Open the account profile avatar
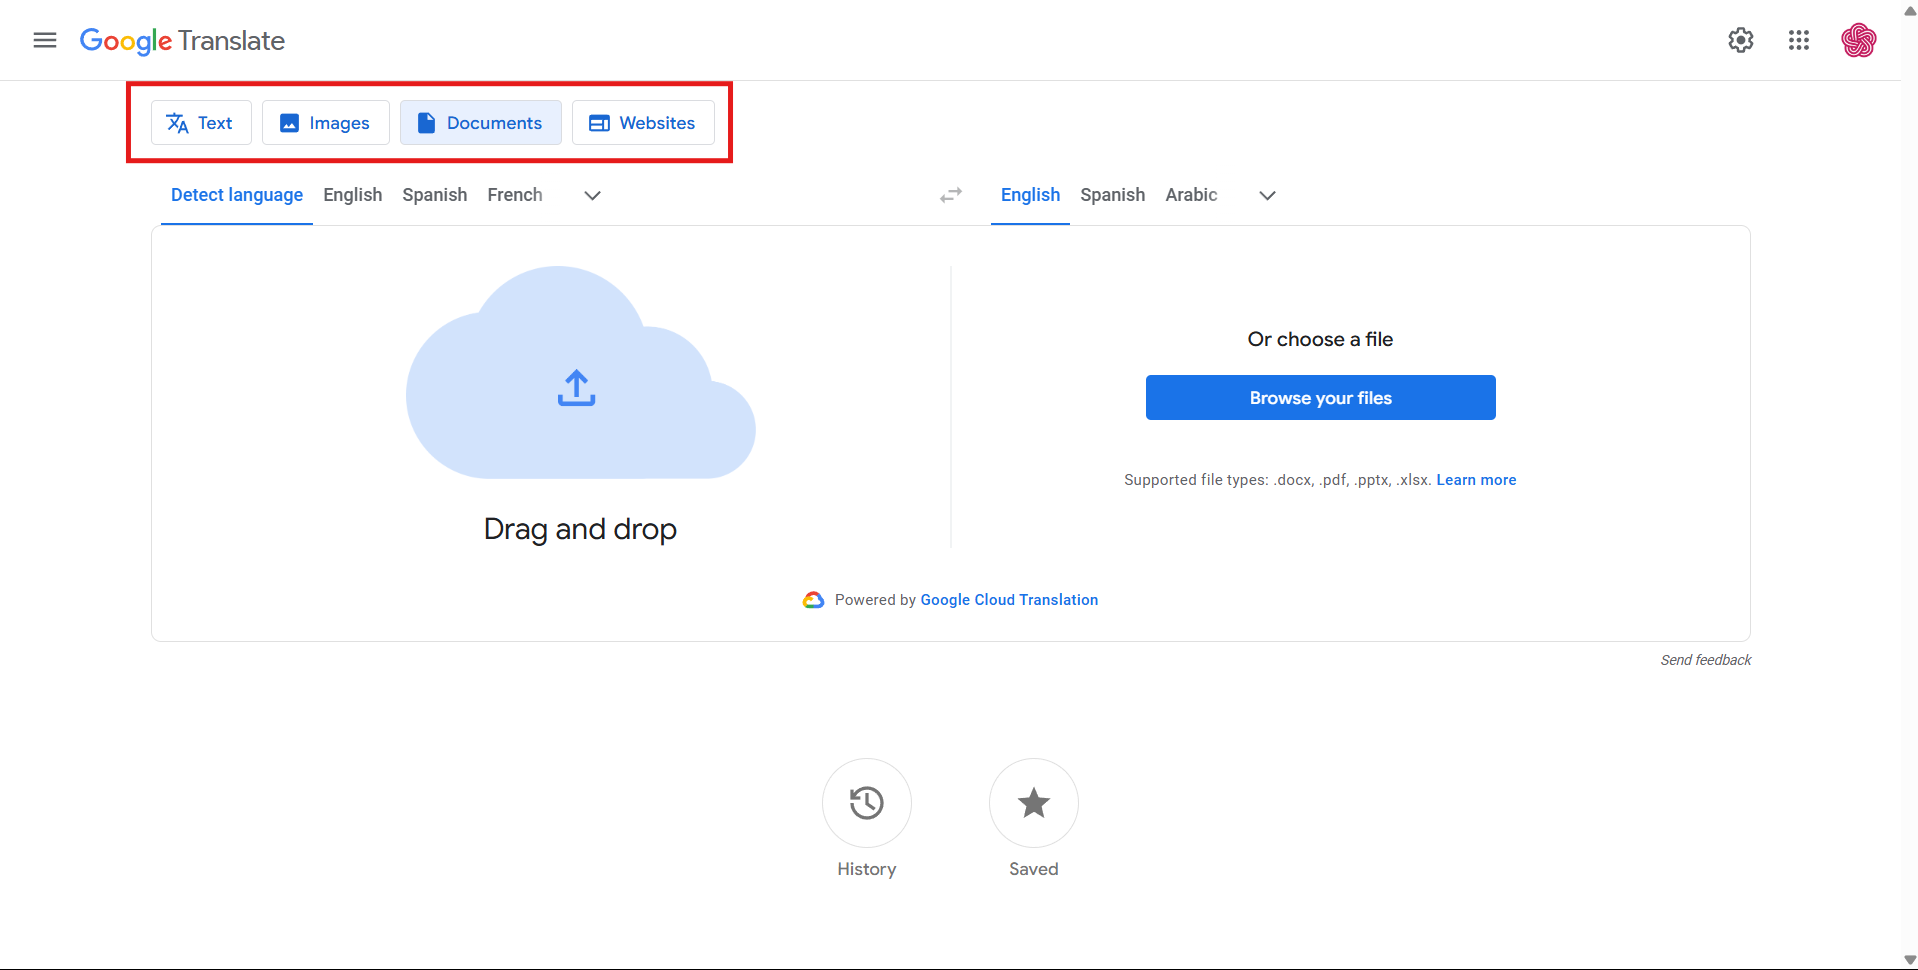 coord(1859,40)
